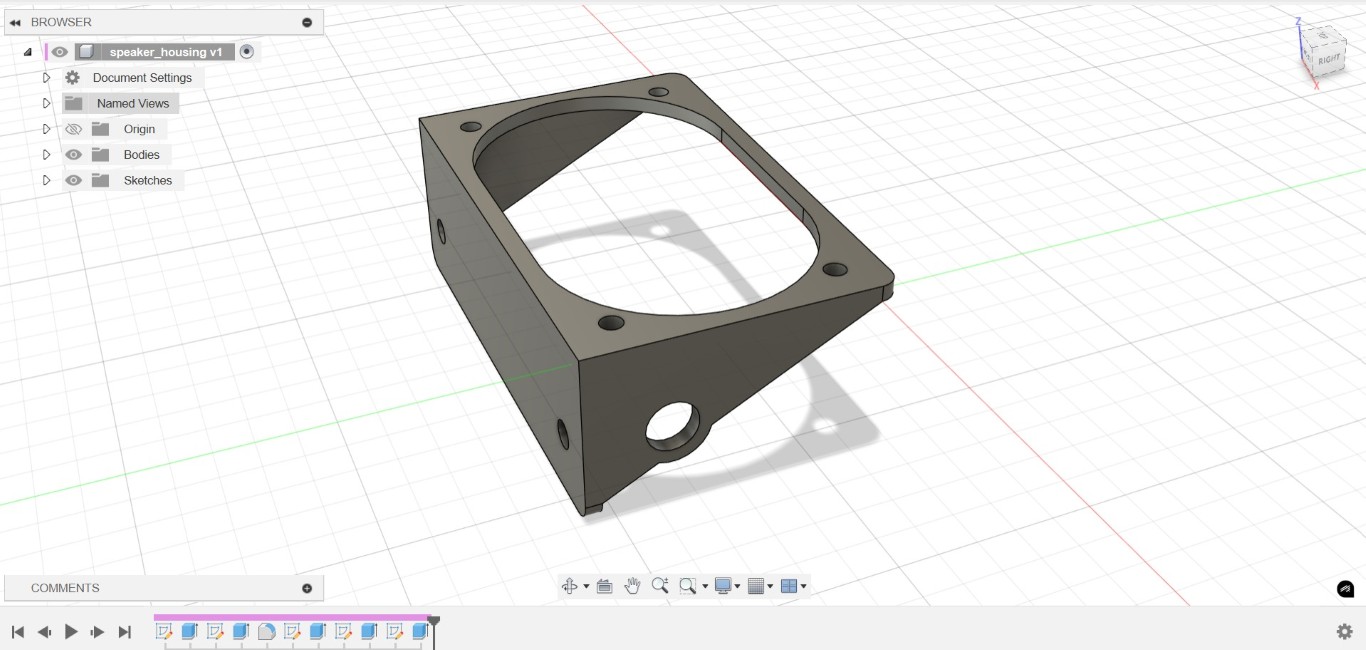Click the plus icon in Comments panel
Image resolution: width=1366 pixels, height=650 pixels.
click(x=307, y=588)
